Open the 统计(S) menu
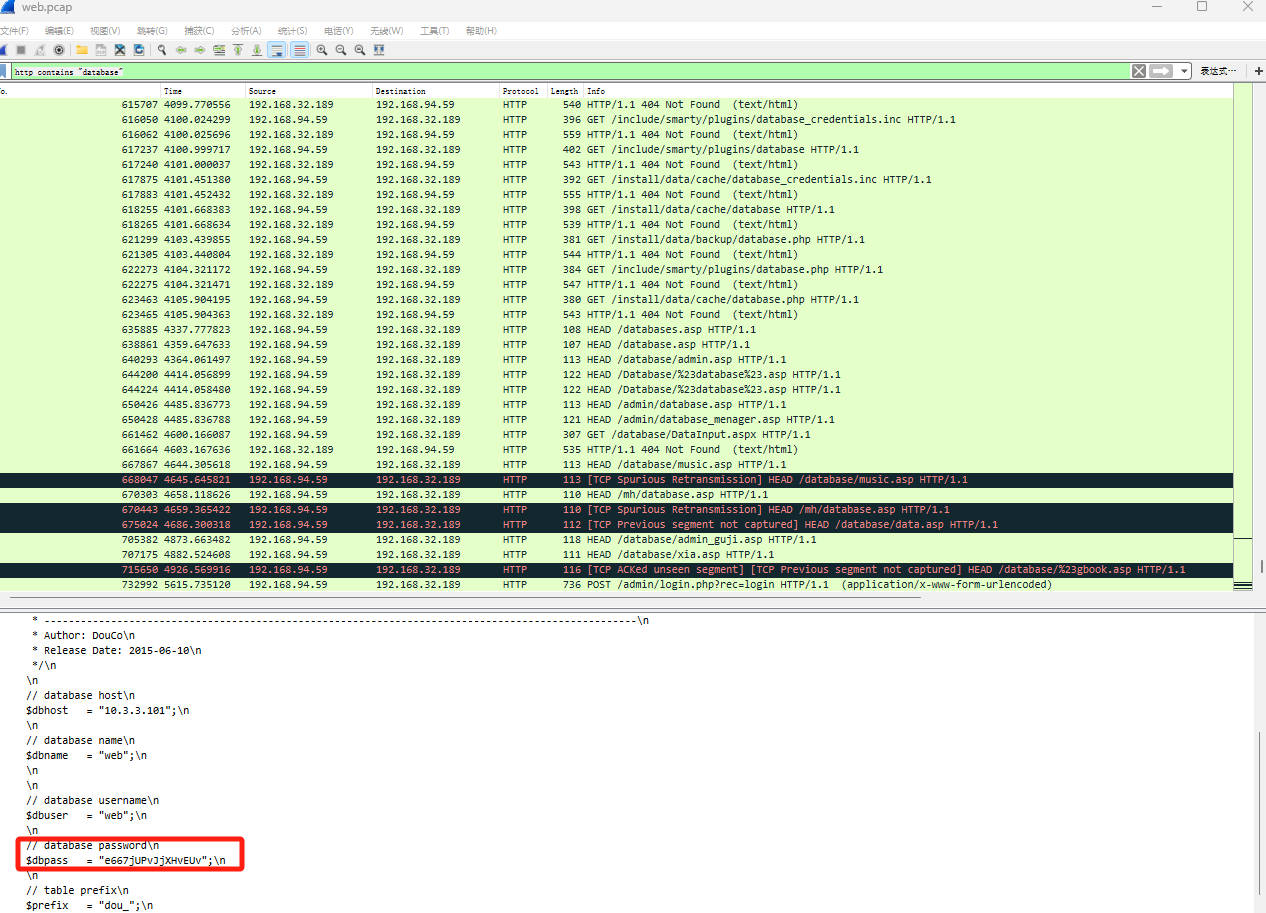 pos(292,31)
